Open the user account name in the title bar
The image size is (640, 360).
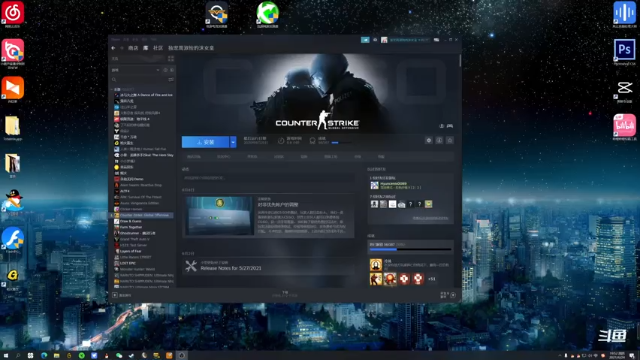tap(409, 40)
